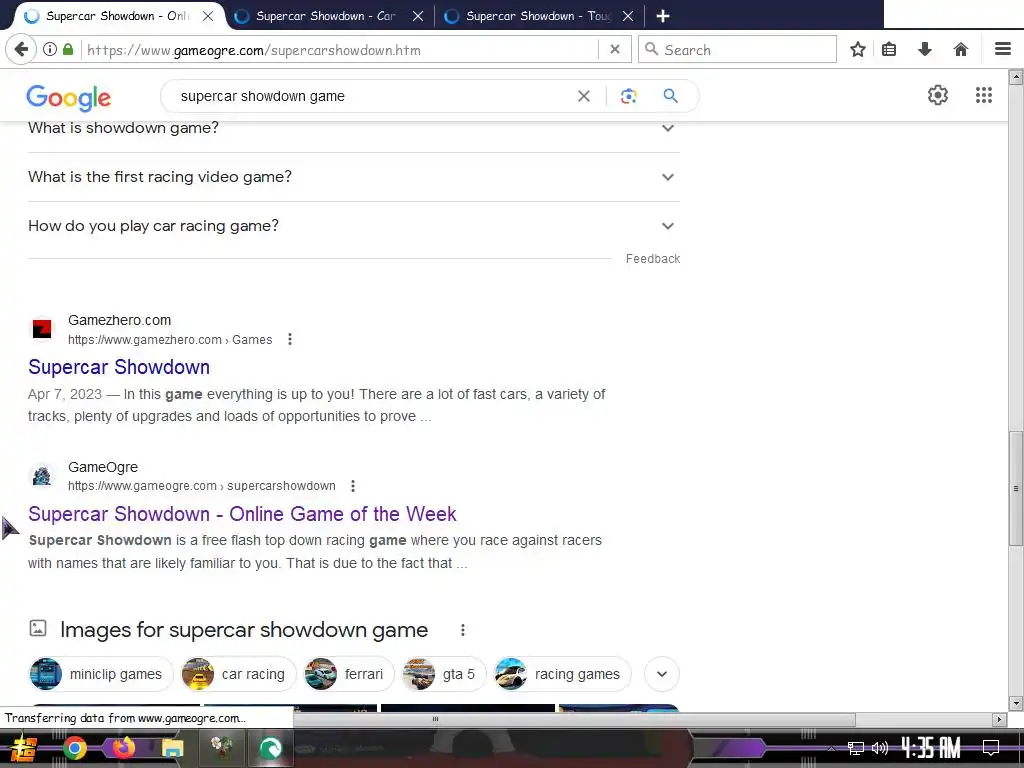Stop page loading with address bar X
Image resolution: width=1024 pixels, height=768 pixels.
(x=615, y=50)
